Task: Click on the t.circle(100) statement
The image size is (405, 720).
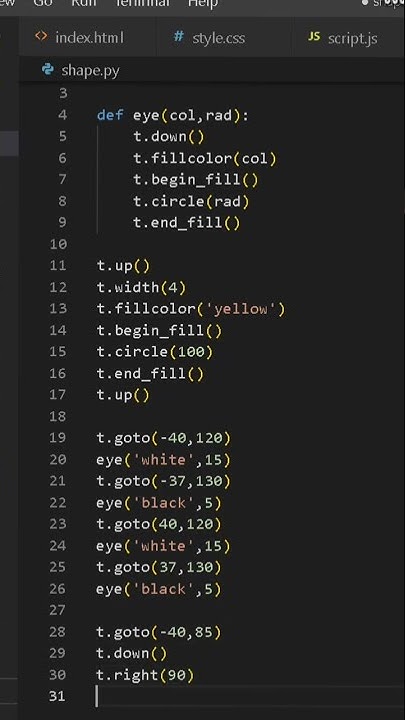Action: (155, 352)
